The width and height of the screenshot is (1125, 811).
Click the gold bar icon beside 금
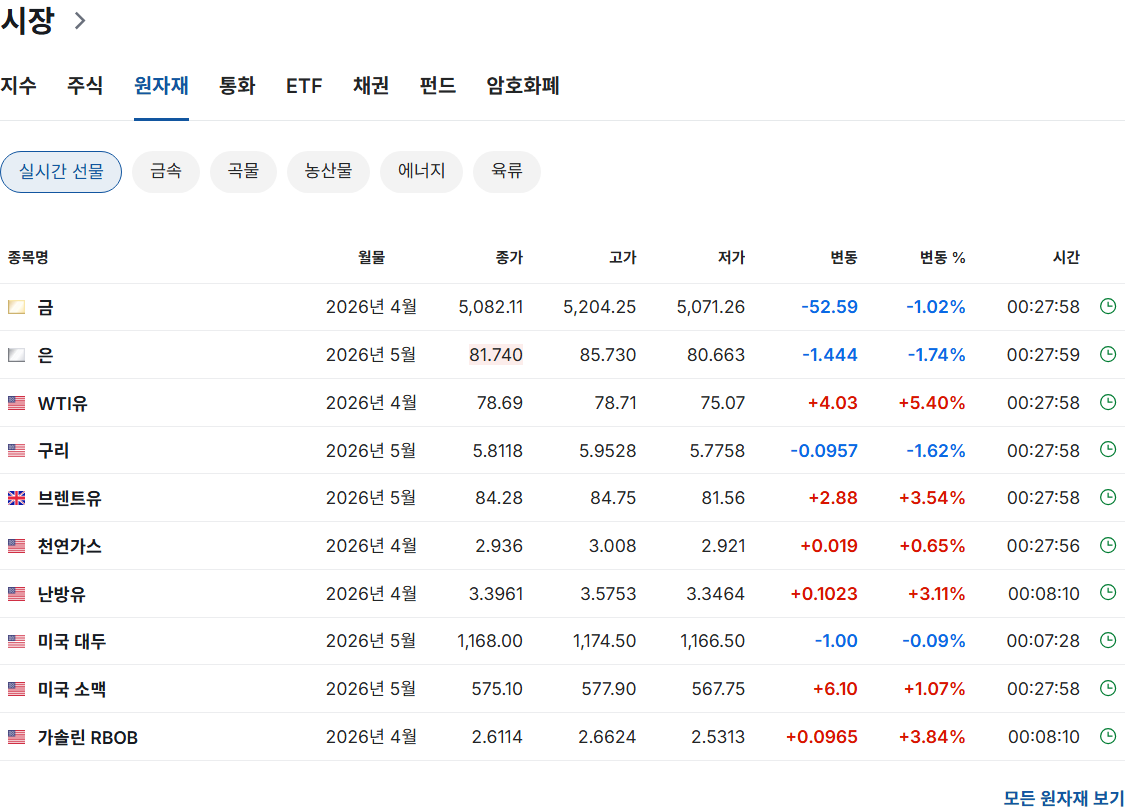17,307
